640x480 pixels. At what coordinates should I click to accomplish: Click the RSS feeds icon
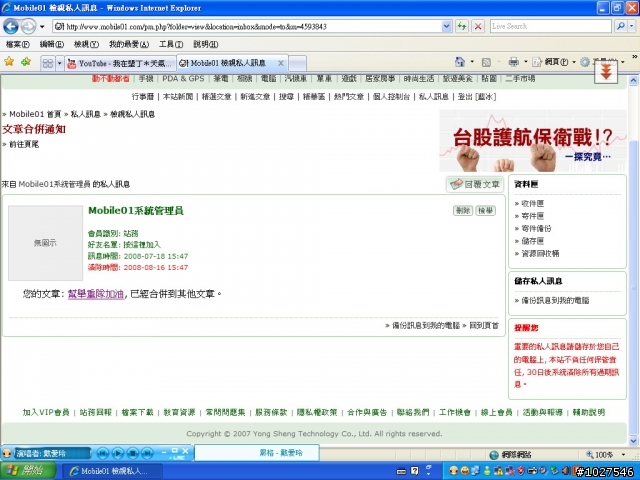click(486, 62)
